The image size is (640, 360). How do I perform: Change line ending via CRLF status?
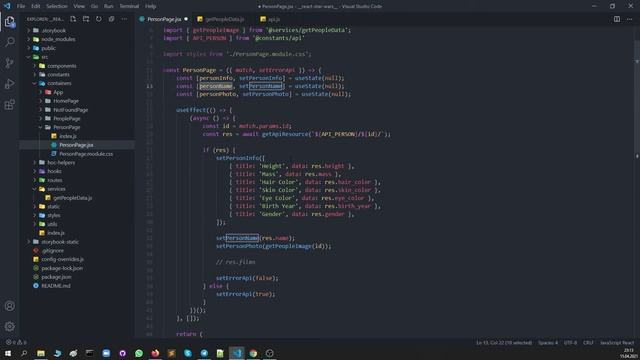tap(588, 343)
